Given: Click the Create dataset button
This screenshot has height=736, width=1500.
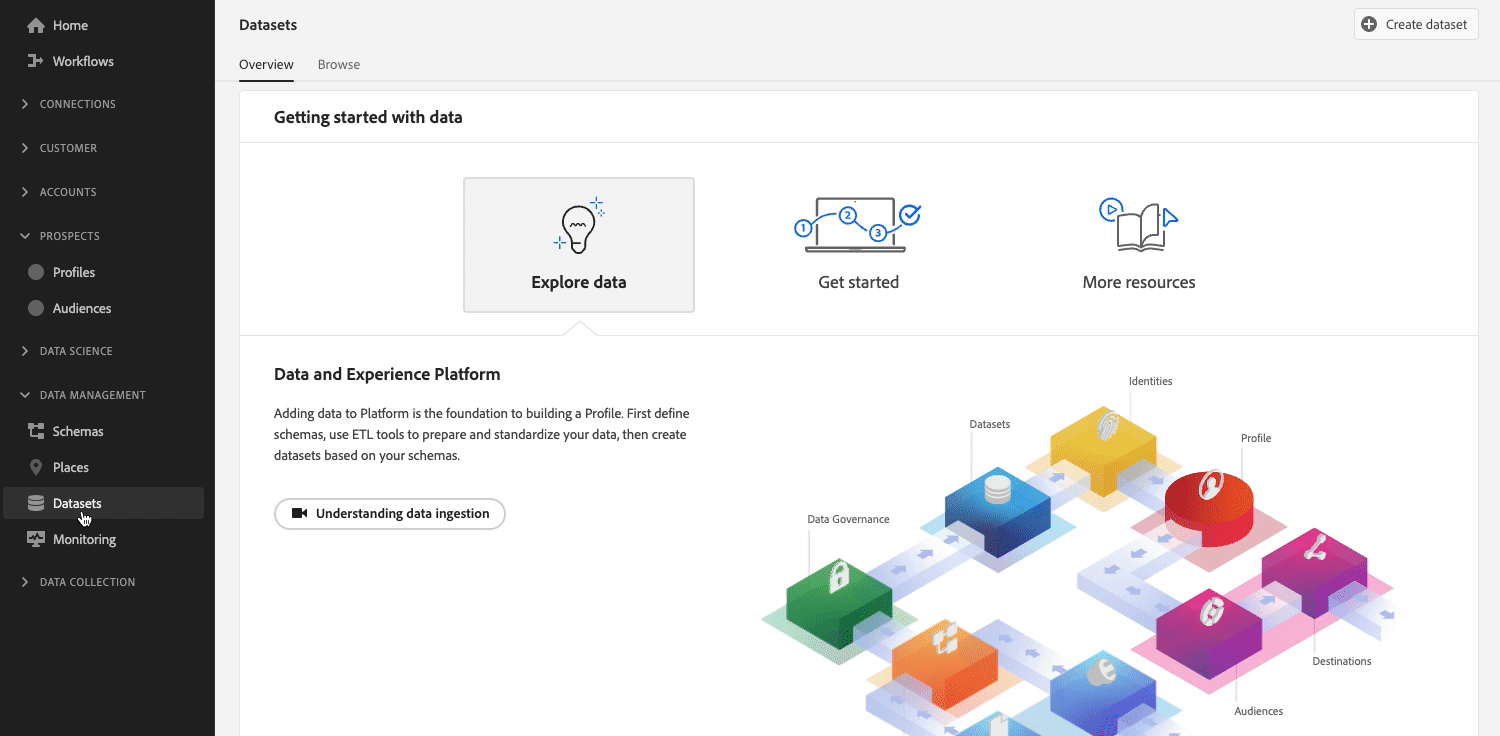Looking at the screenshot, I should coord(1416,24).
